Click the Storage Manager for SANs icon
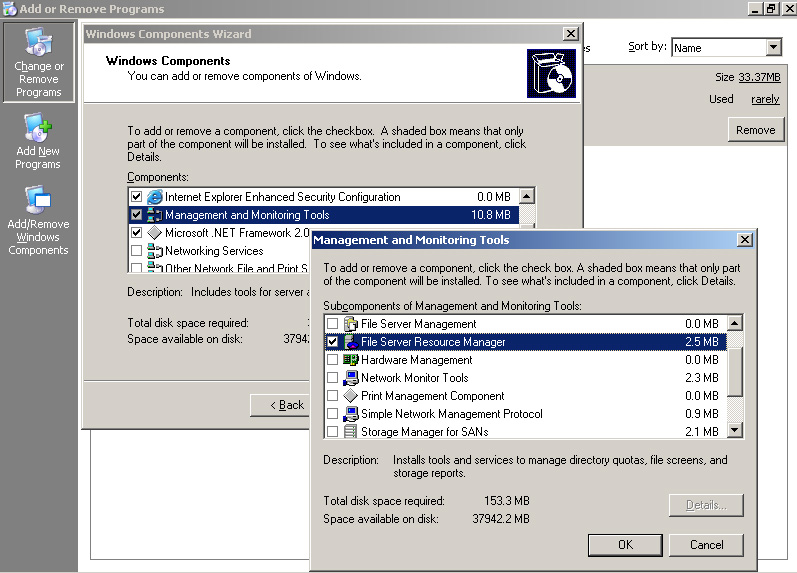 [x=351, y=432]
